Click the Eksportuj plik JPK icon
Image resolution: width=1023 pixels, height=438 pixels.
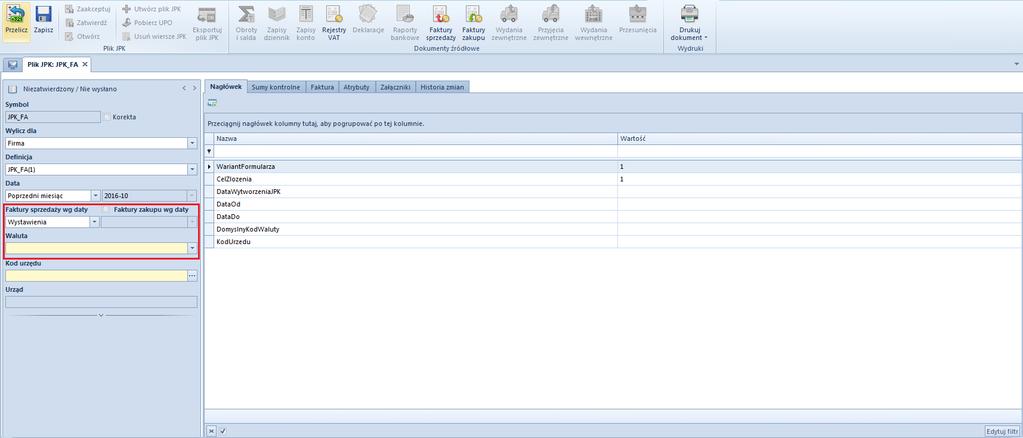point(207,16)
